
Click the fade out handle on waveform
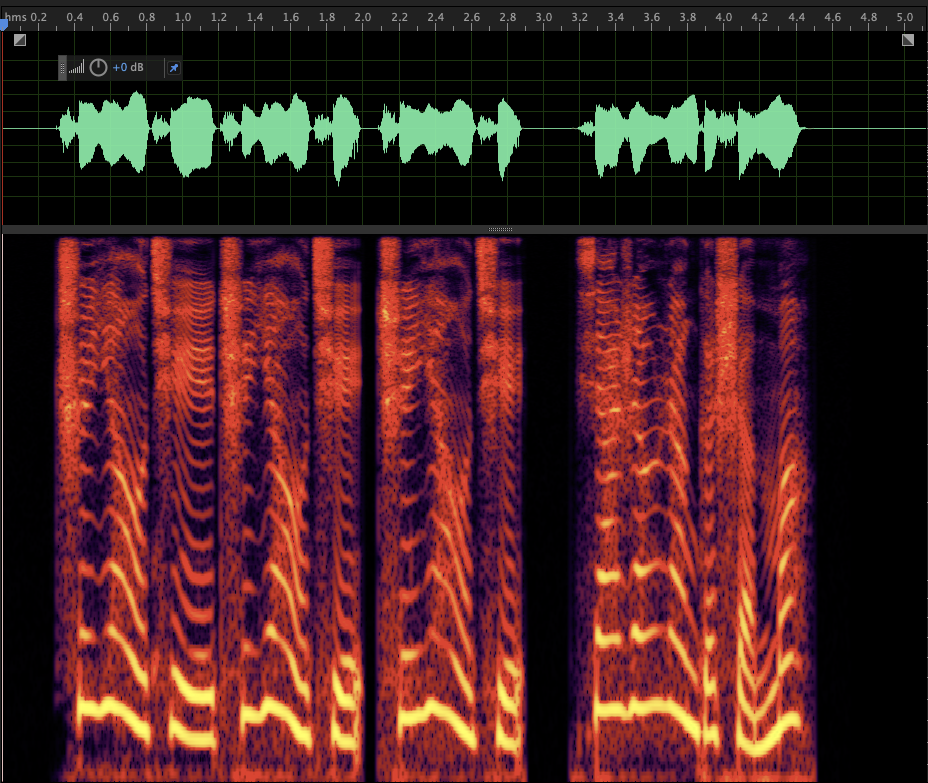click(x=908, y=40)
